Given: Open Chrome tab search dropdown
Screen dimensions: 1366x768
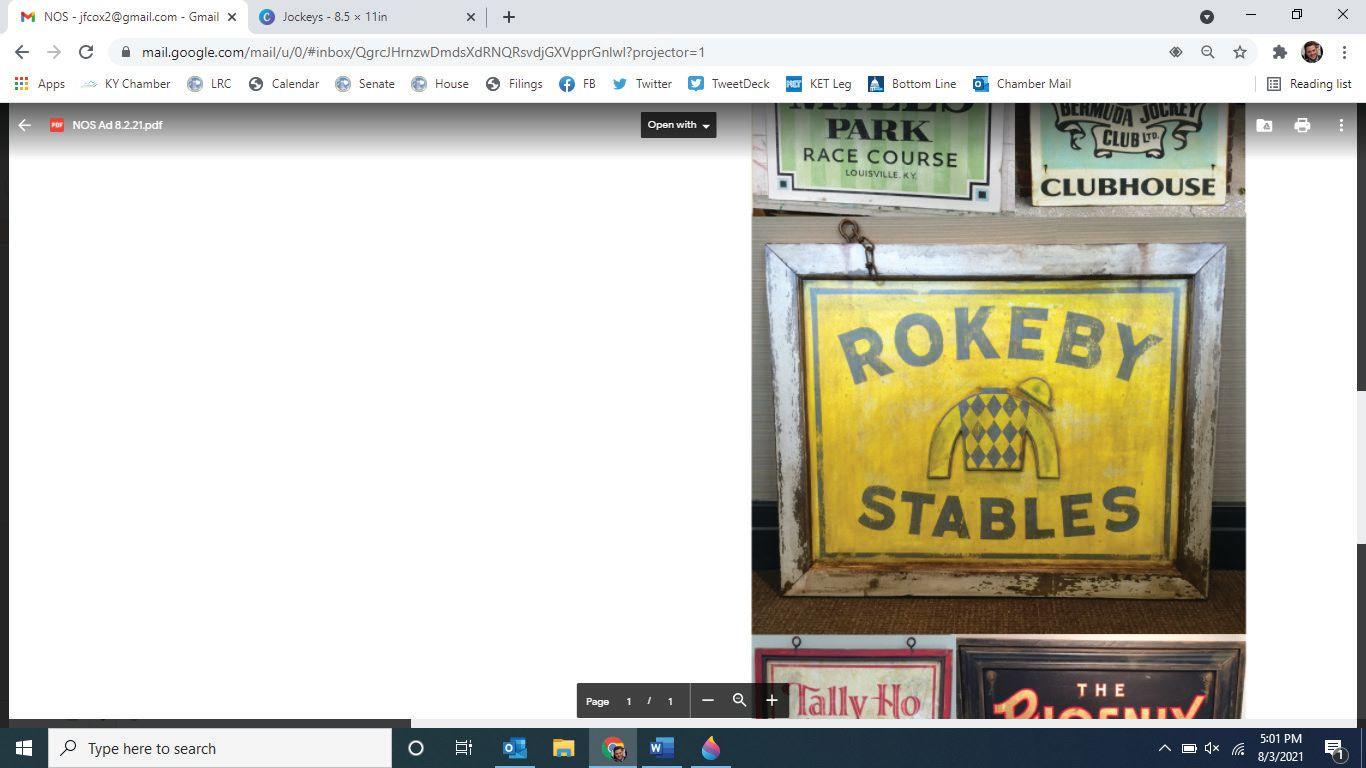Looking at the screenshot, I should [1207, 17].
